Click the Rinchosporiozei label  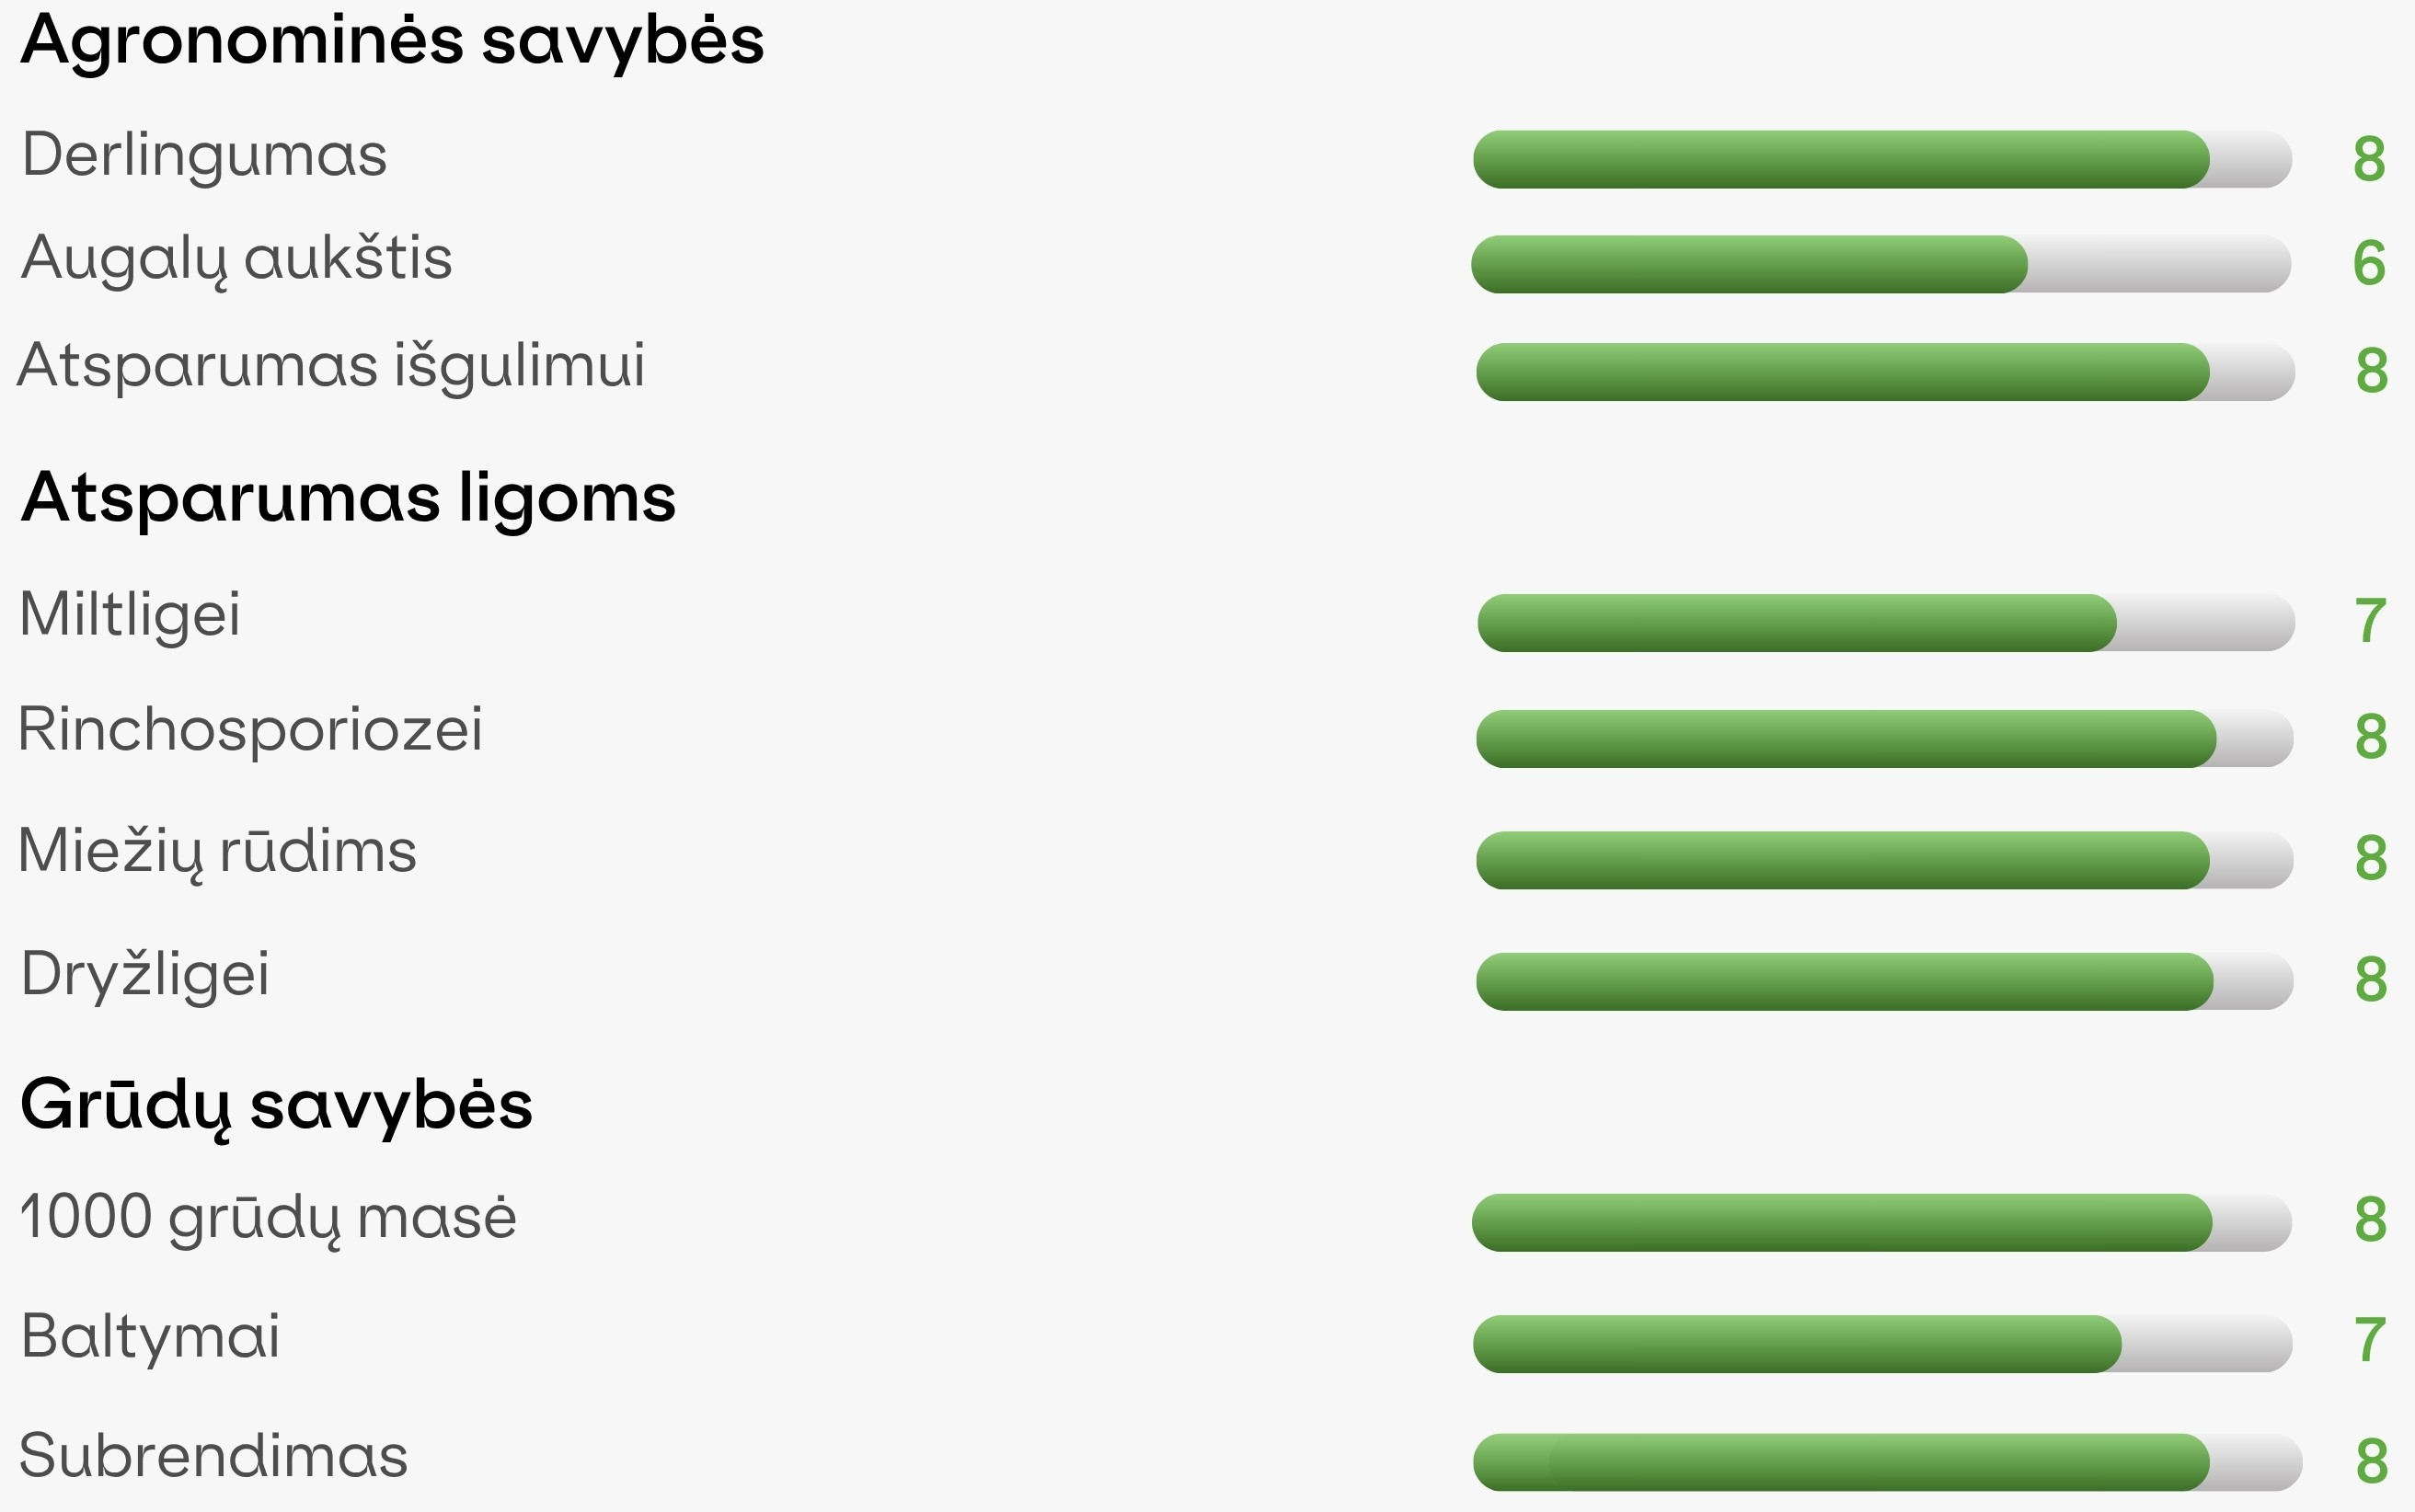pos(250,730)
